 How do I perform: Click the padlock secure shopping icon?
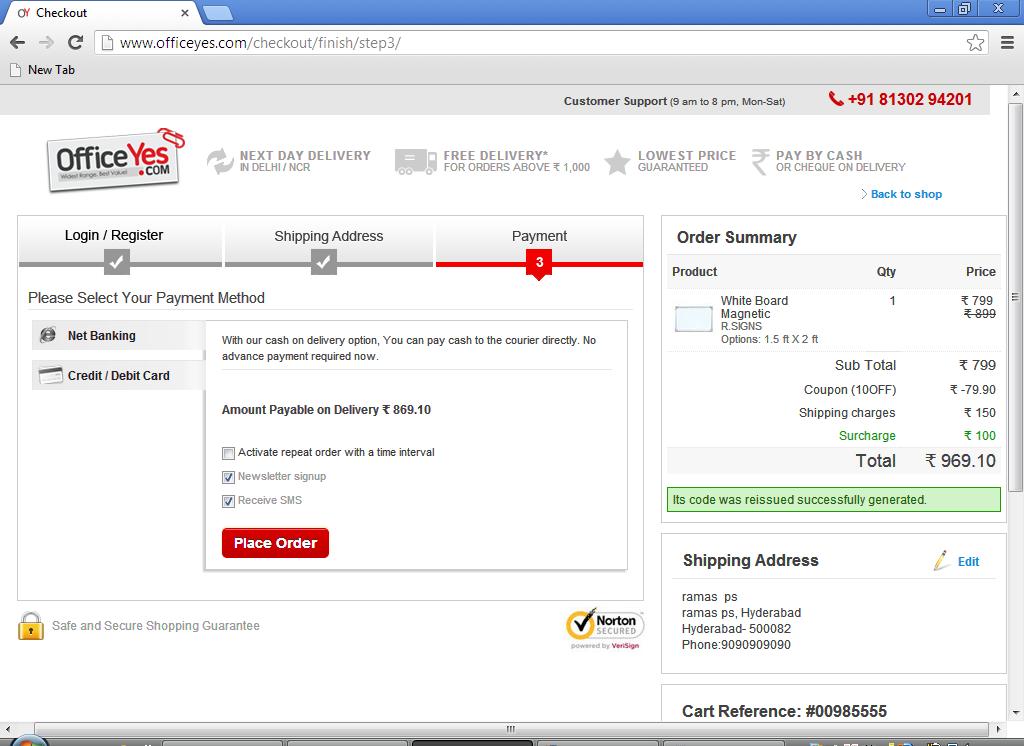pyautogui.click(x=31, y=626)
